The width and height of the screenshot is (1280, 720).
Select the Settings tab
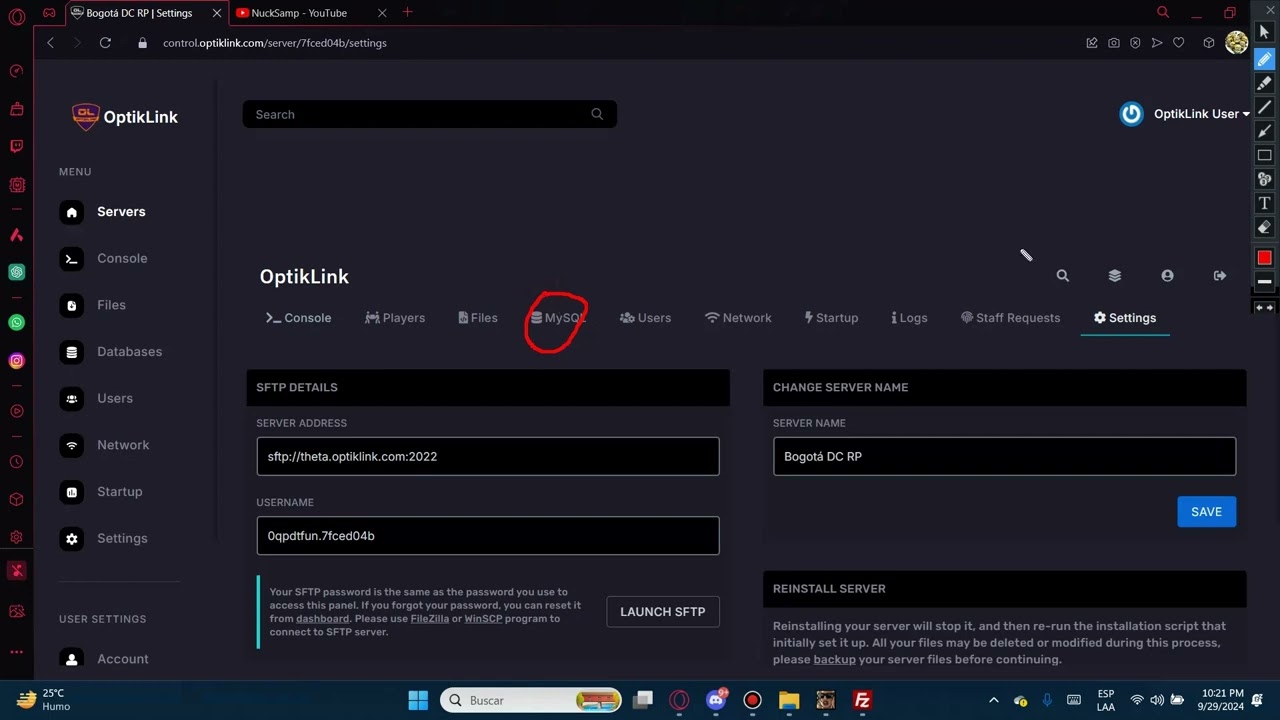[1125, 318]
